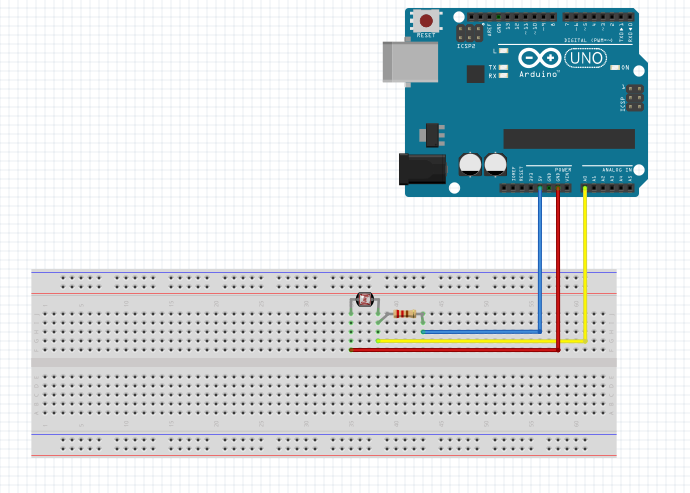The image size is (690, 493).
Task: Click the A1 analog input pin
Action: tap(594, 188)
